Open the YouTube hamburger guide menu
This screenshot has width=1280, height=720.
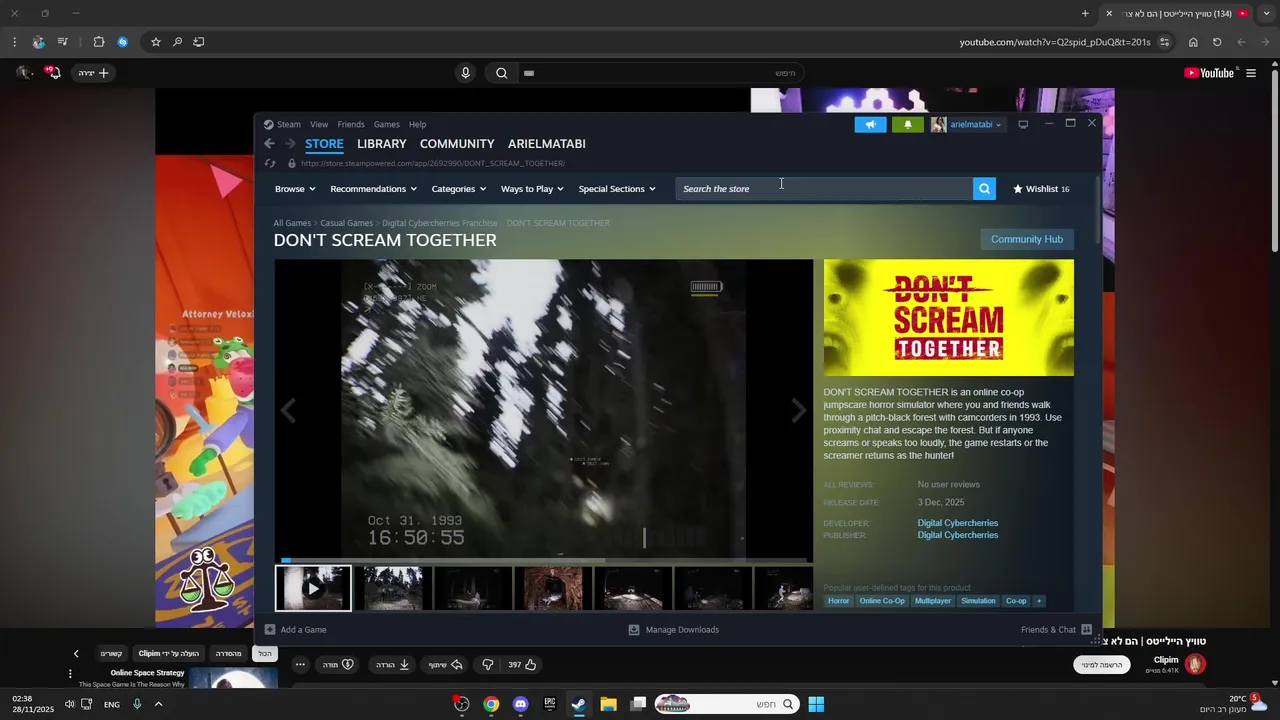(x=1251, y=73)
